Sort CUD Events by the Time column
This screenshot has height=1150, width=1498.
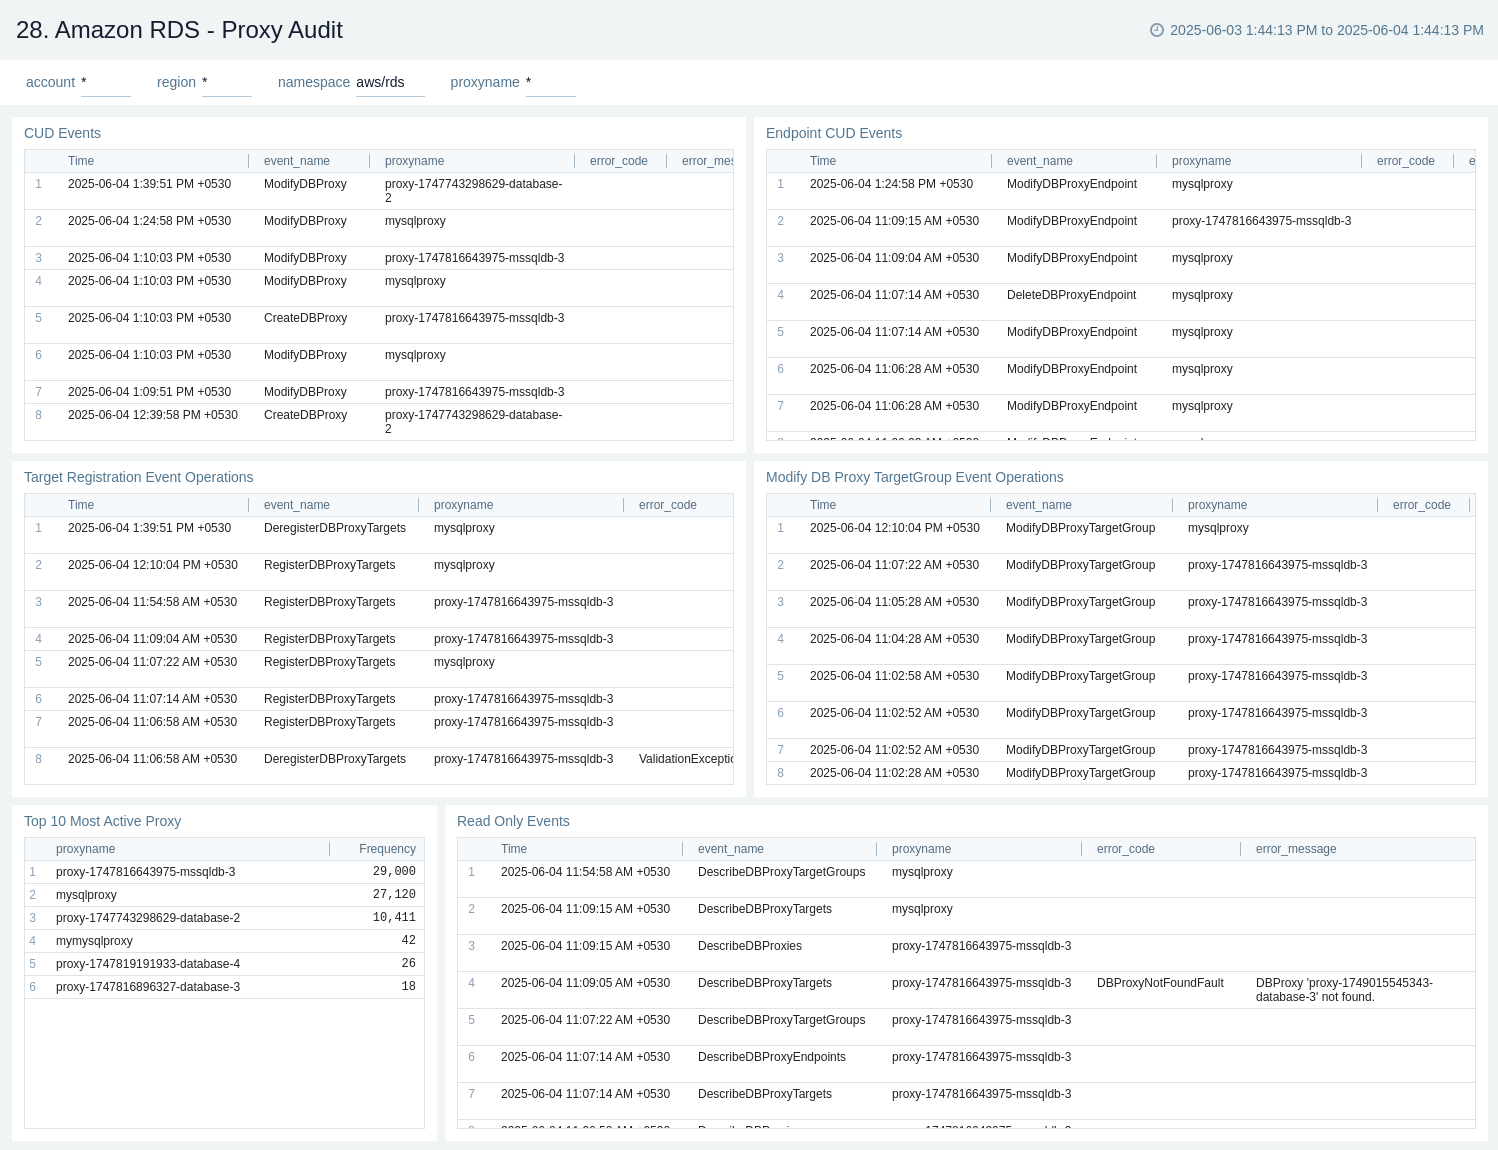[80, 161]
